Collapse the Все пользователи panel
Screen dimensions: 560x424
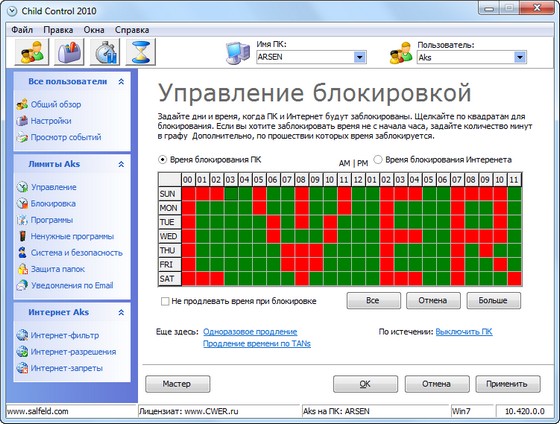(x=121, y=81)
